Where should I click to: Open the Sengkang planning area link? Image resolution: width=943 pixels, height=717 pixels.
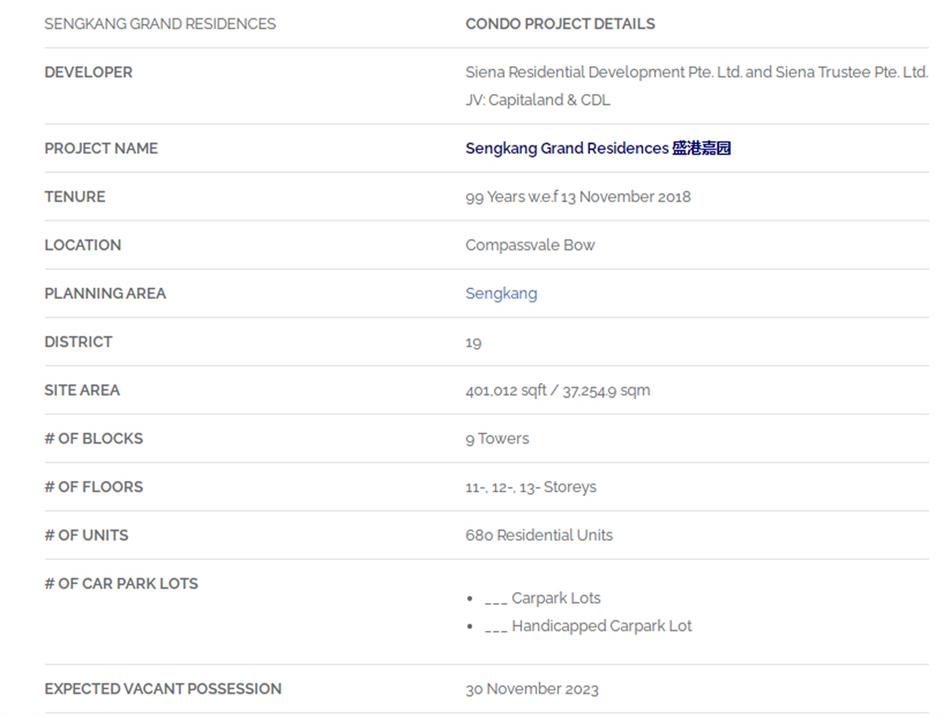click(501, 293)
